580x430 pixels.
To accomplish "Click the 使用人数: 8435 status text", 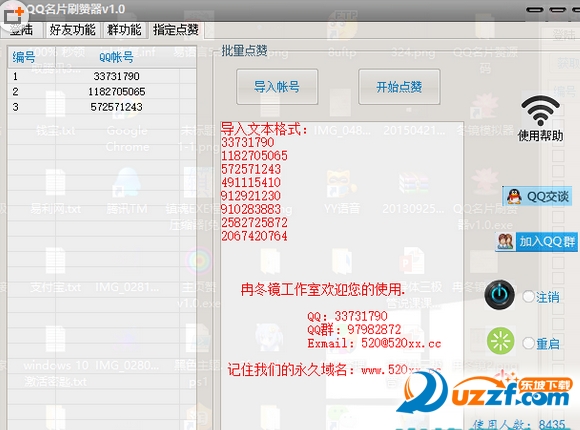I will point(519,424).
